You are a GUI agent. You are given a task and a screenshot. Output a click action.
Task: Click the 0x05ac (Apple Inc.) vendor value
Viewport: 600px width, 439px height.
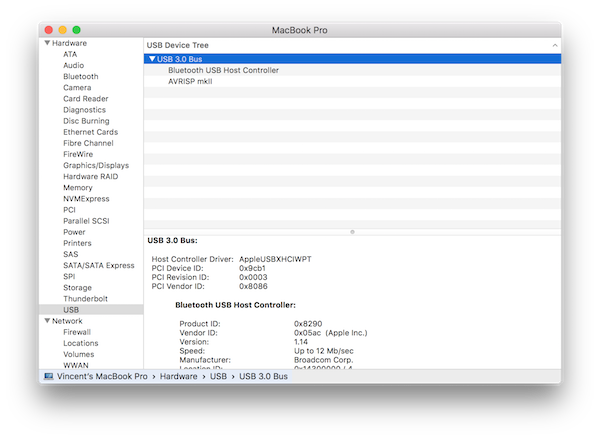coord(331,333)
